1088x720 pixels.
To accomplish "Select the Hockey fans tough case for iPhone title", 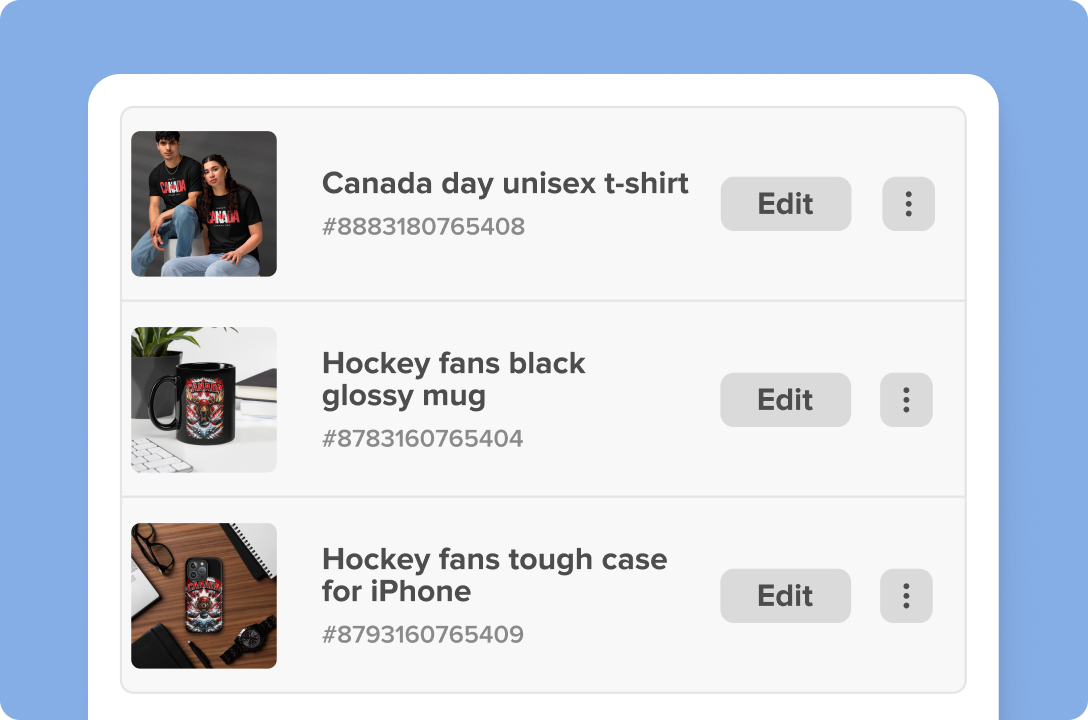I will tap(494, 575).
